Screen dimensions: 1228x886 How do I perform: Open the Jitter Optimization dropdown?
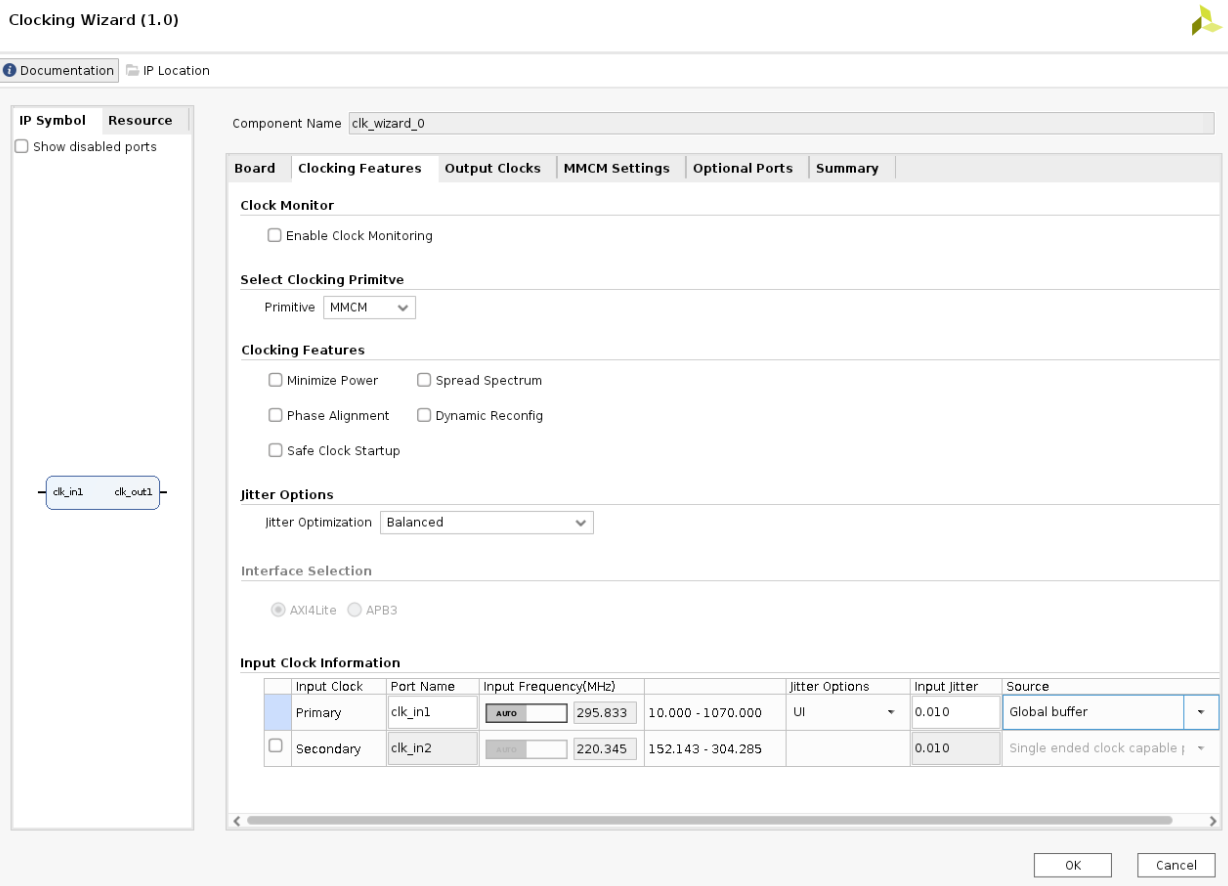487,522
